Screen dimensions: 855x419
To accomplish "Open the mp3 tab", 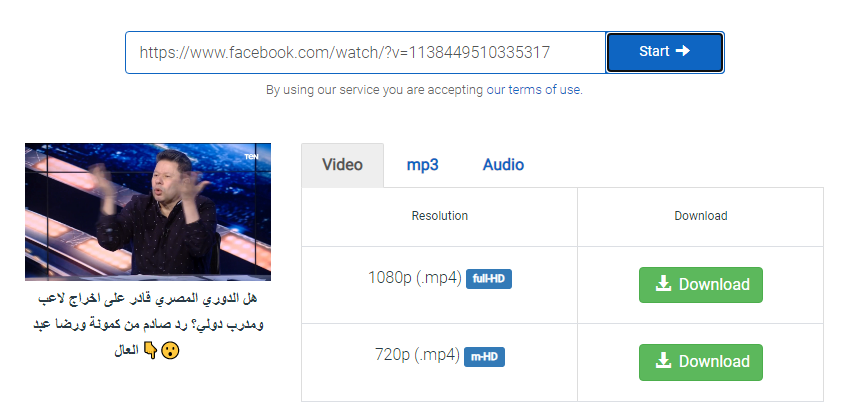I will (422, 165).
